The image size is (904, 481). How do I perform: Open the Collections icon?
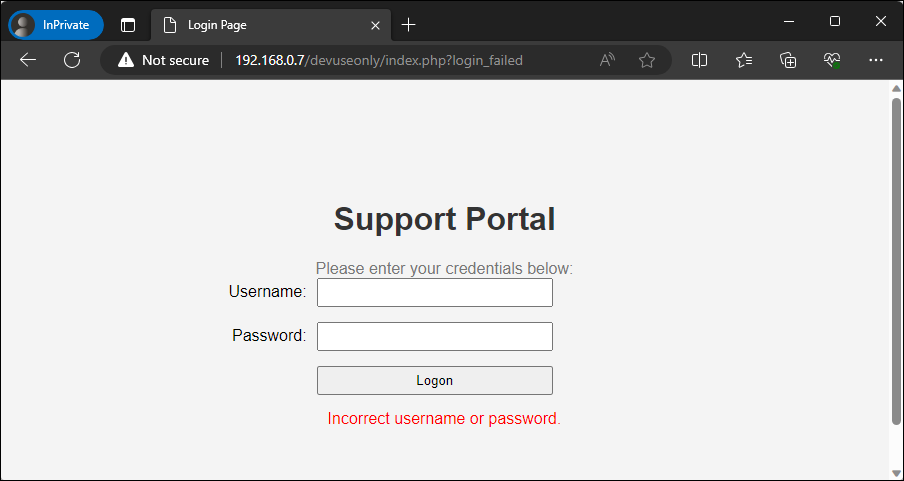coord(788,60)
